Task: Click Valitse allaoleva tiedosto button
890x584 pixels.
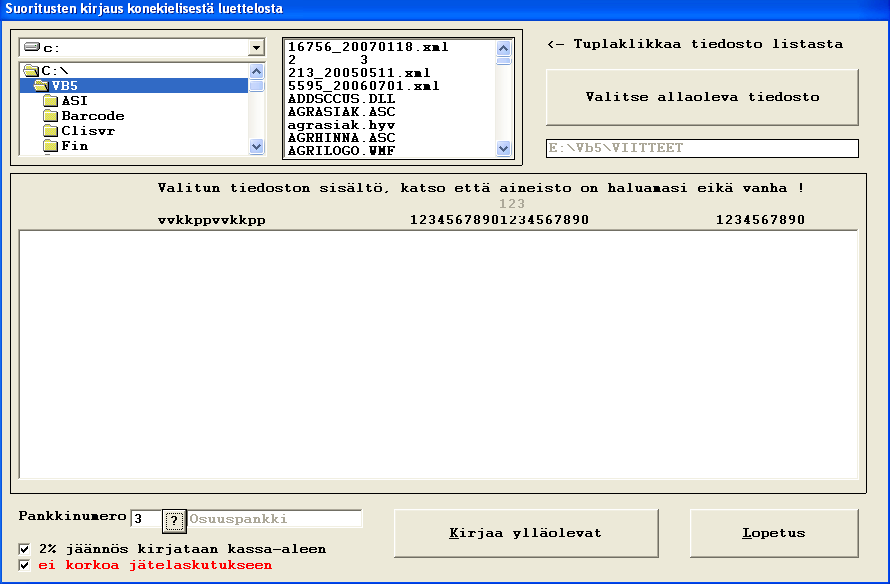Action: 702,97
